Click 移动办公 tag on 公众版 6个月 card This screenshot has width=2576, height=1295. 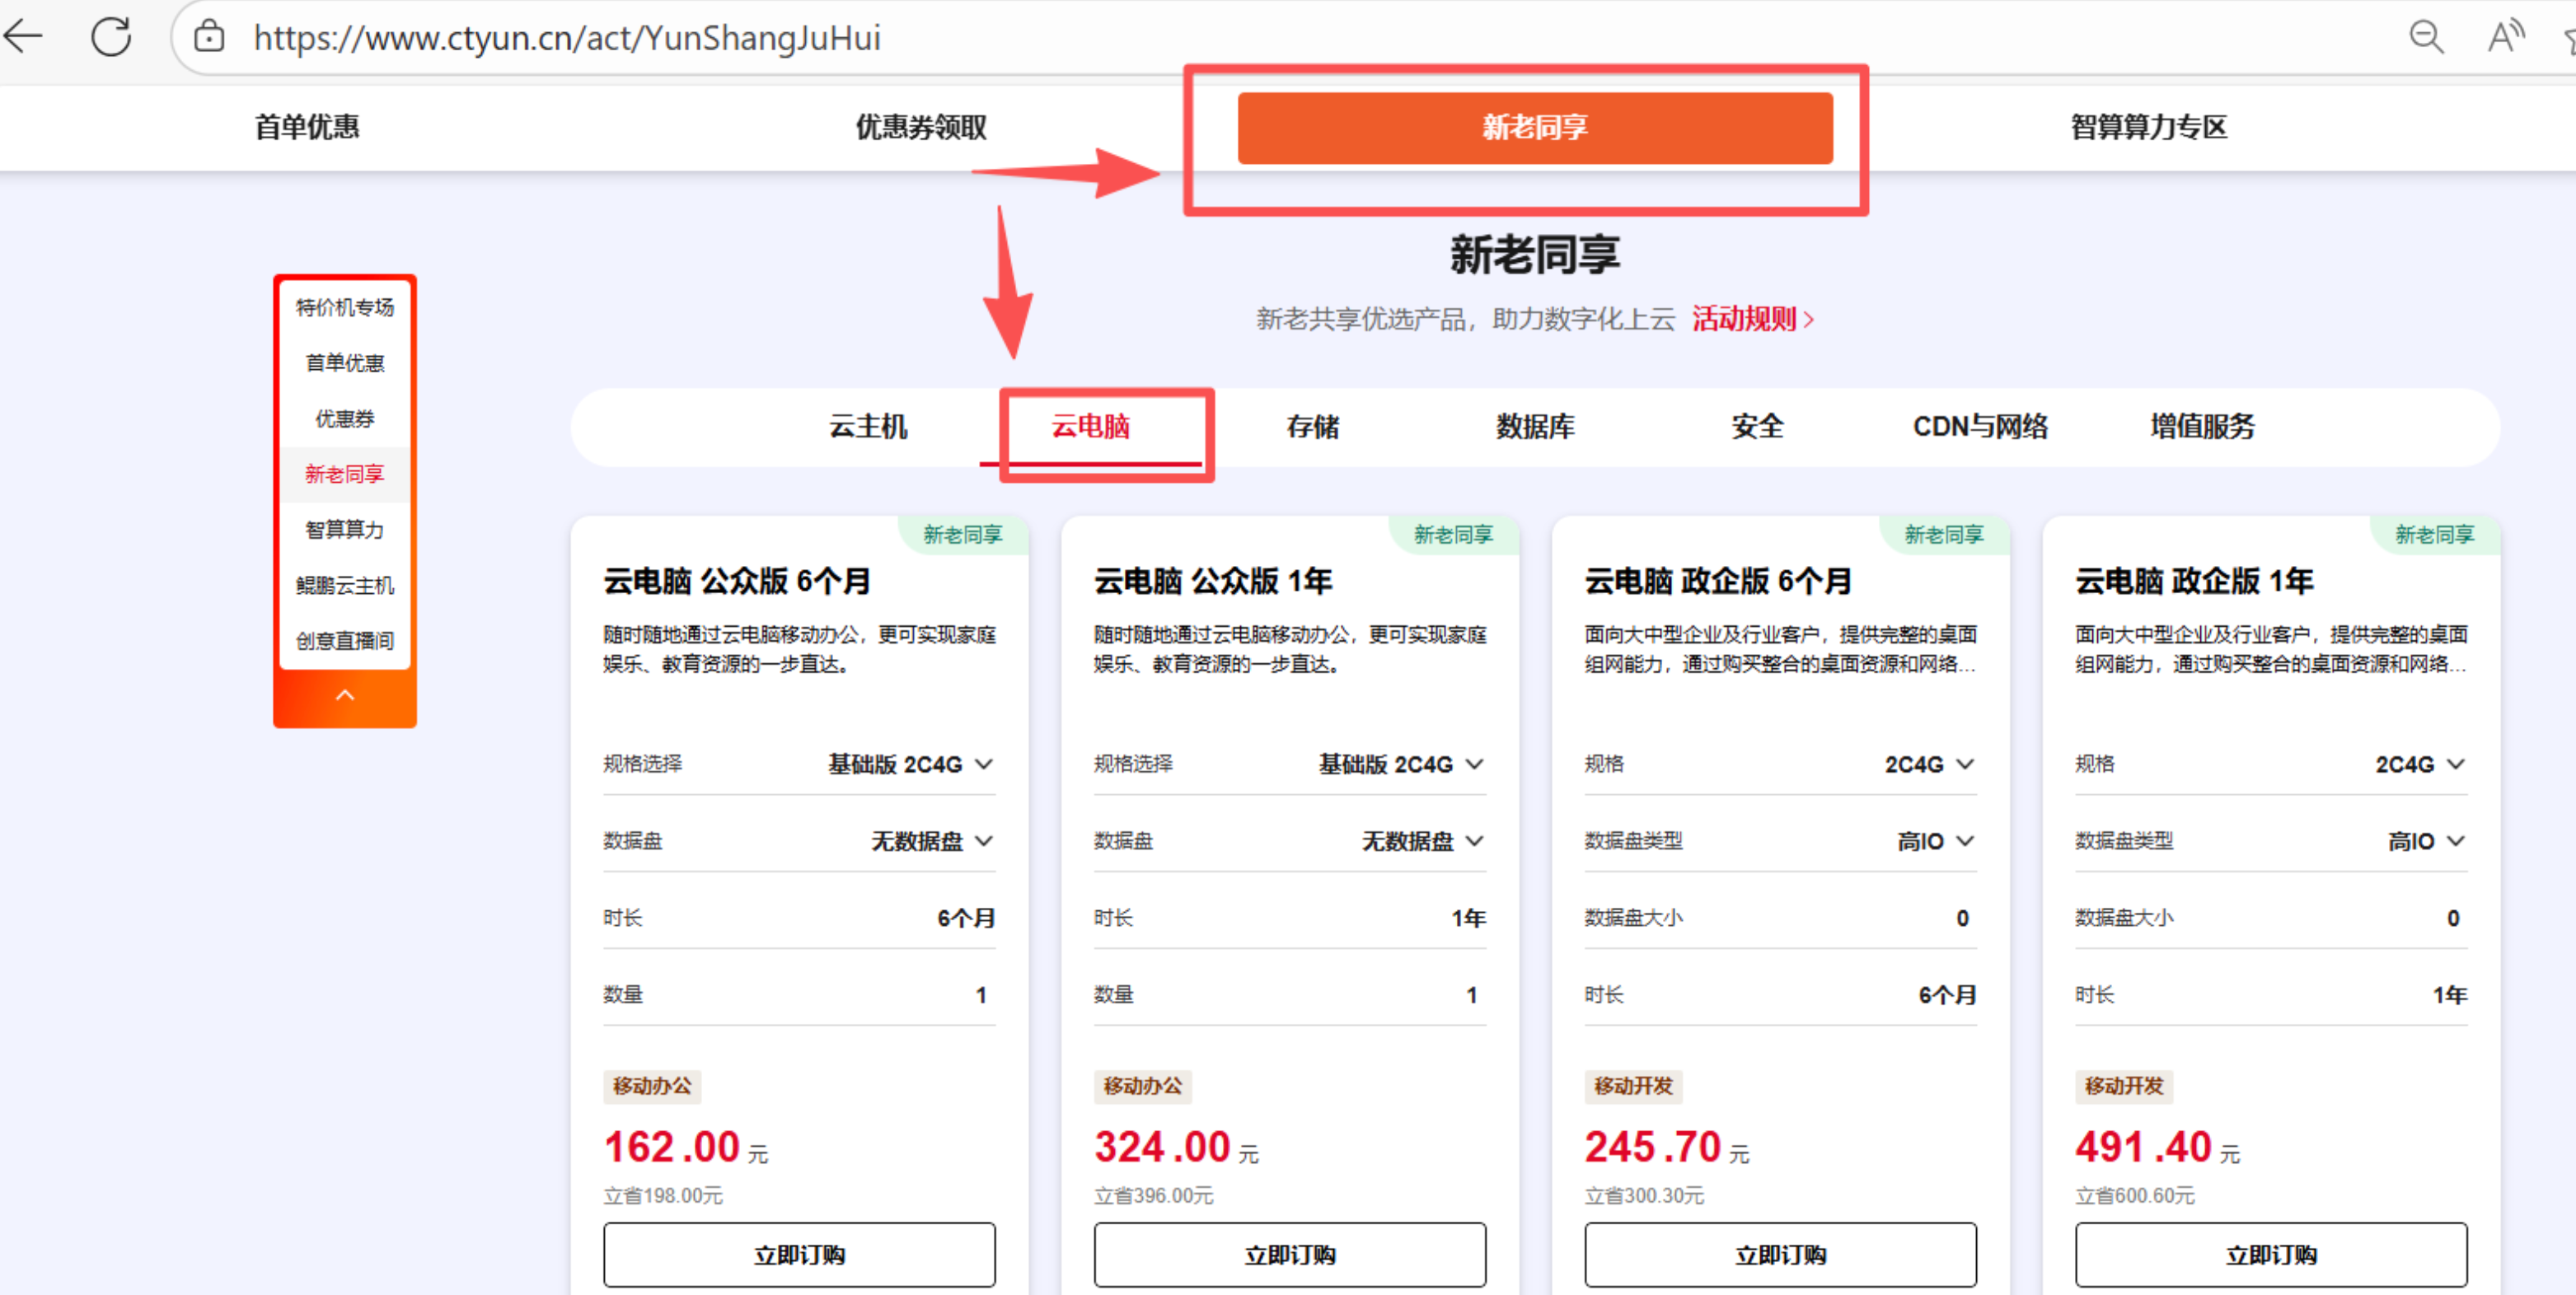coord(652,1086)
